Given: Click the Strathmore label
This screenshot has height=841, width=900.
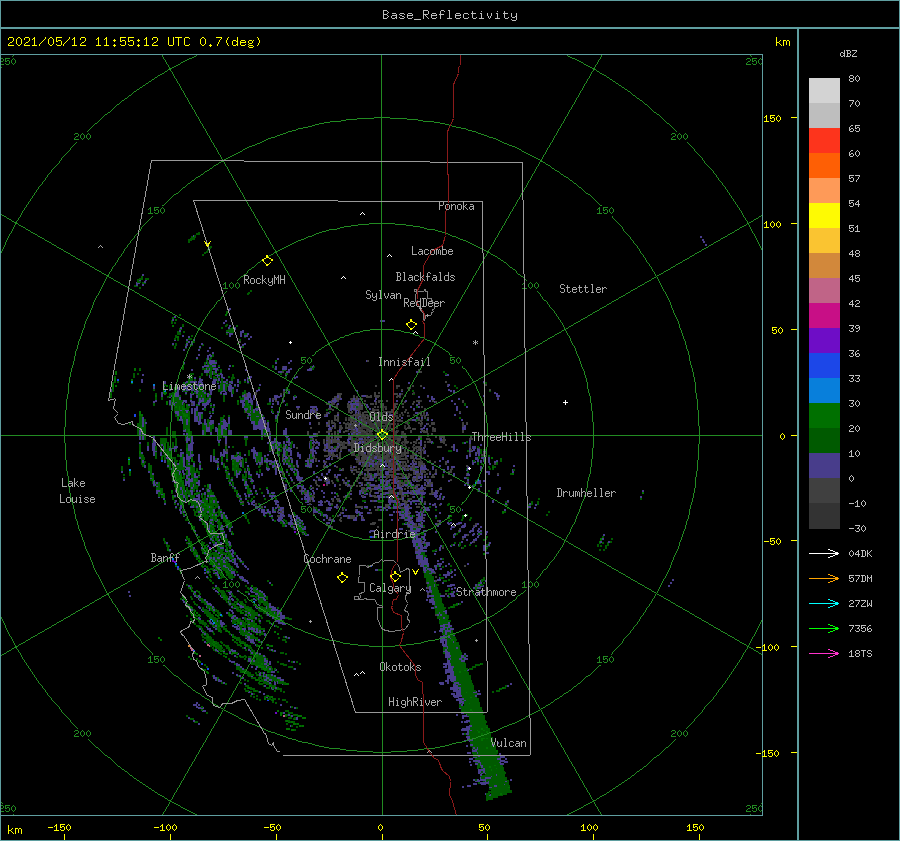Looking at the screenshot, I should coord(486,592).
